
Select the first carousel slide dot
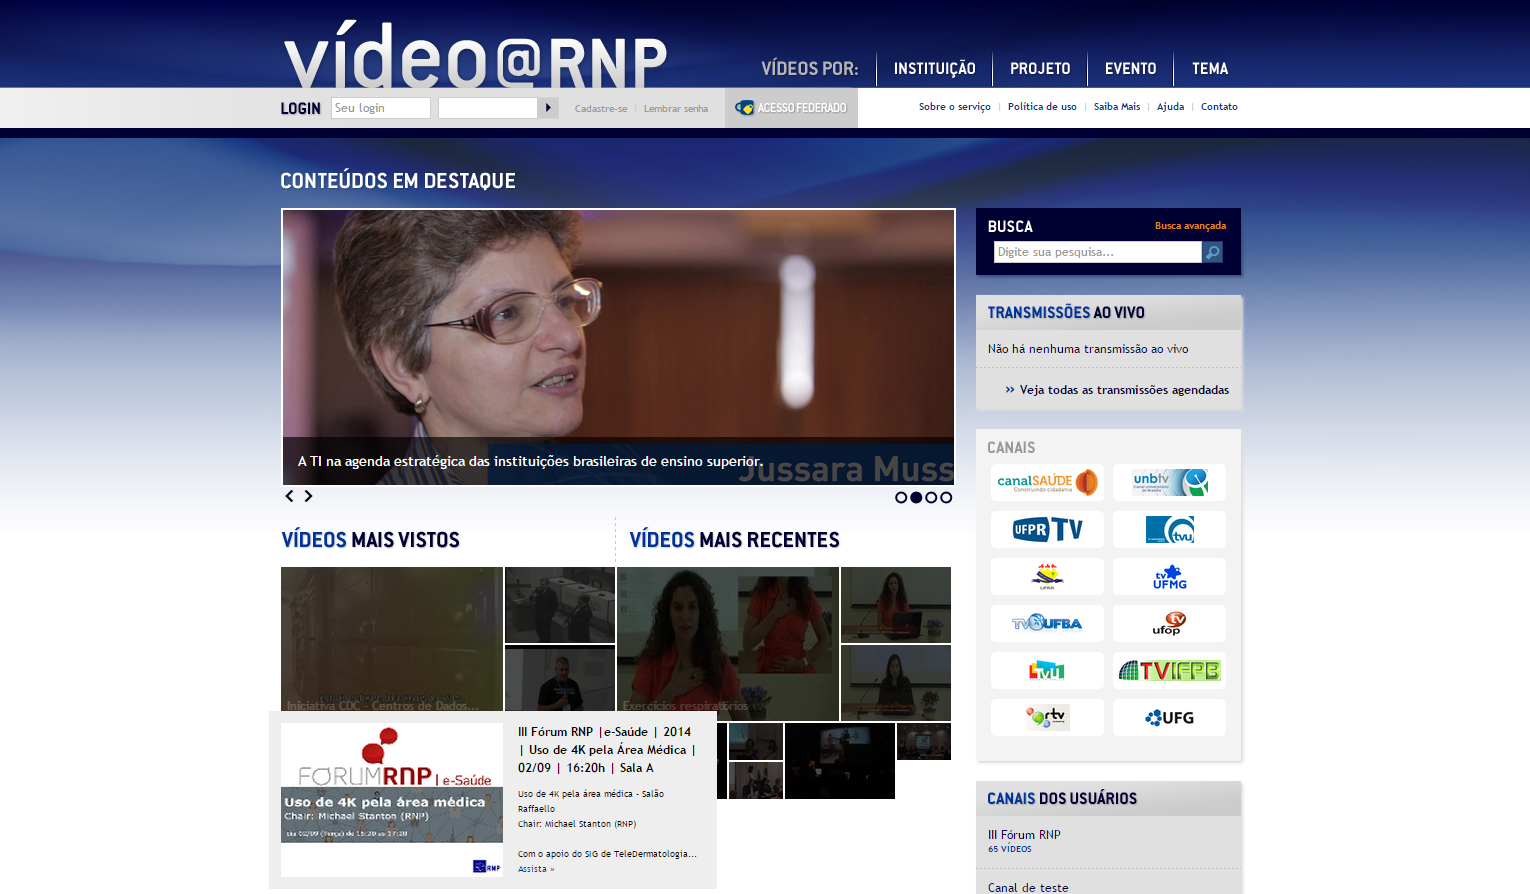coord(901,497)
